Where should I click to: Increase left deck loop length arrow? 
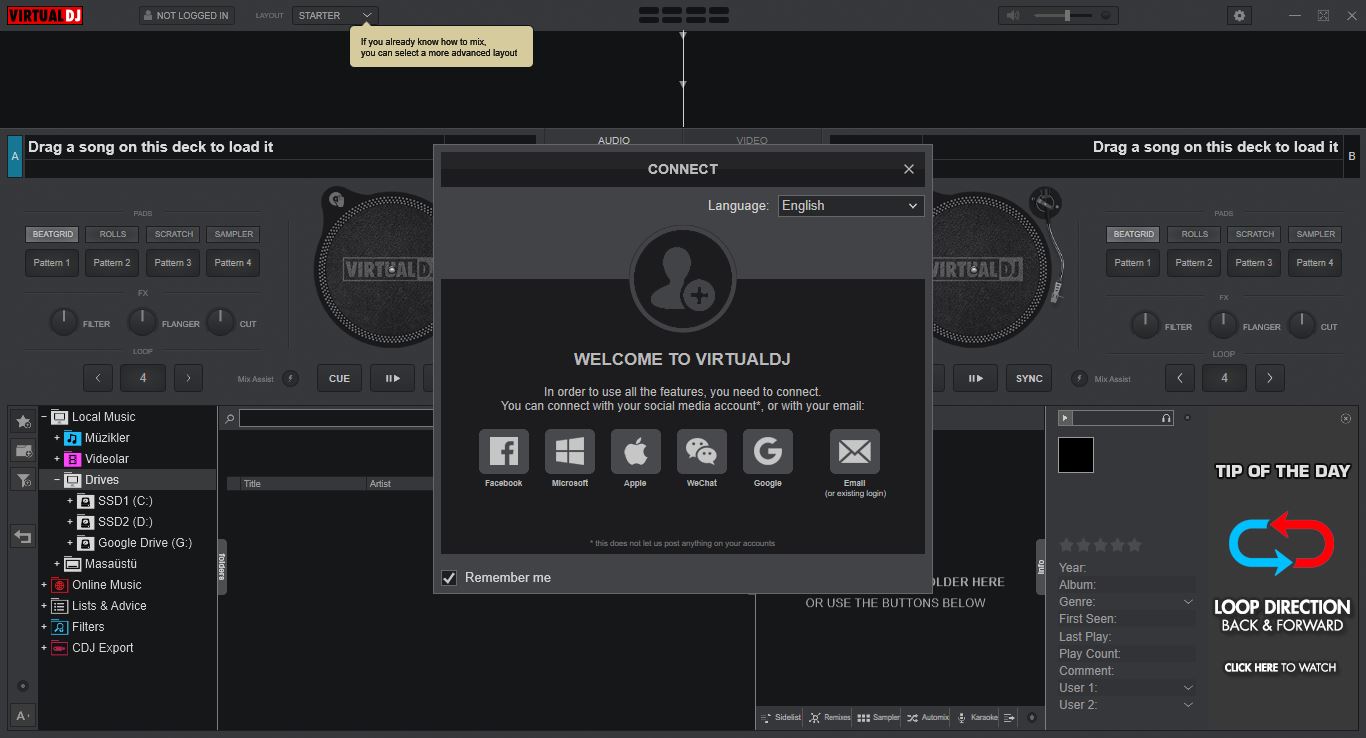188,378
